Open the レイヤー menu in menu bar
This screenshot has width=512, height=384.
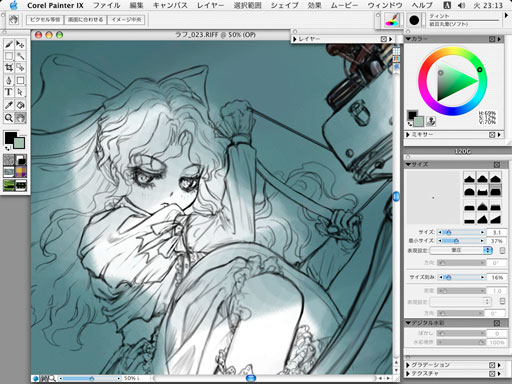pos(210,6)
